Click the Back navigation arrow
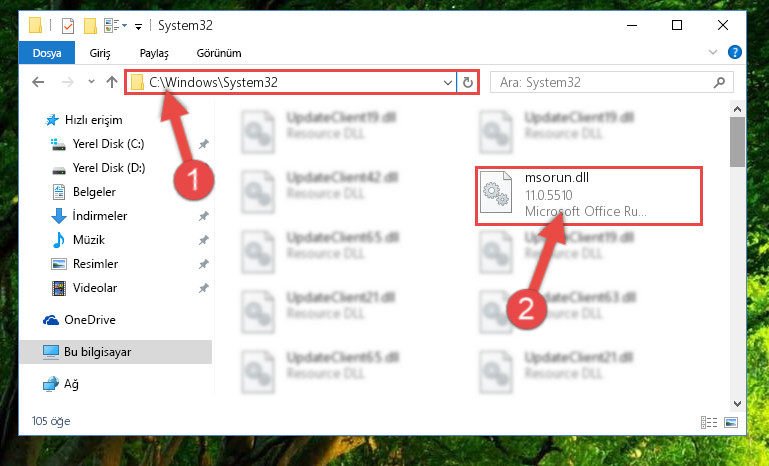769x466 pixels. (38, 82)
